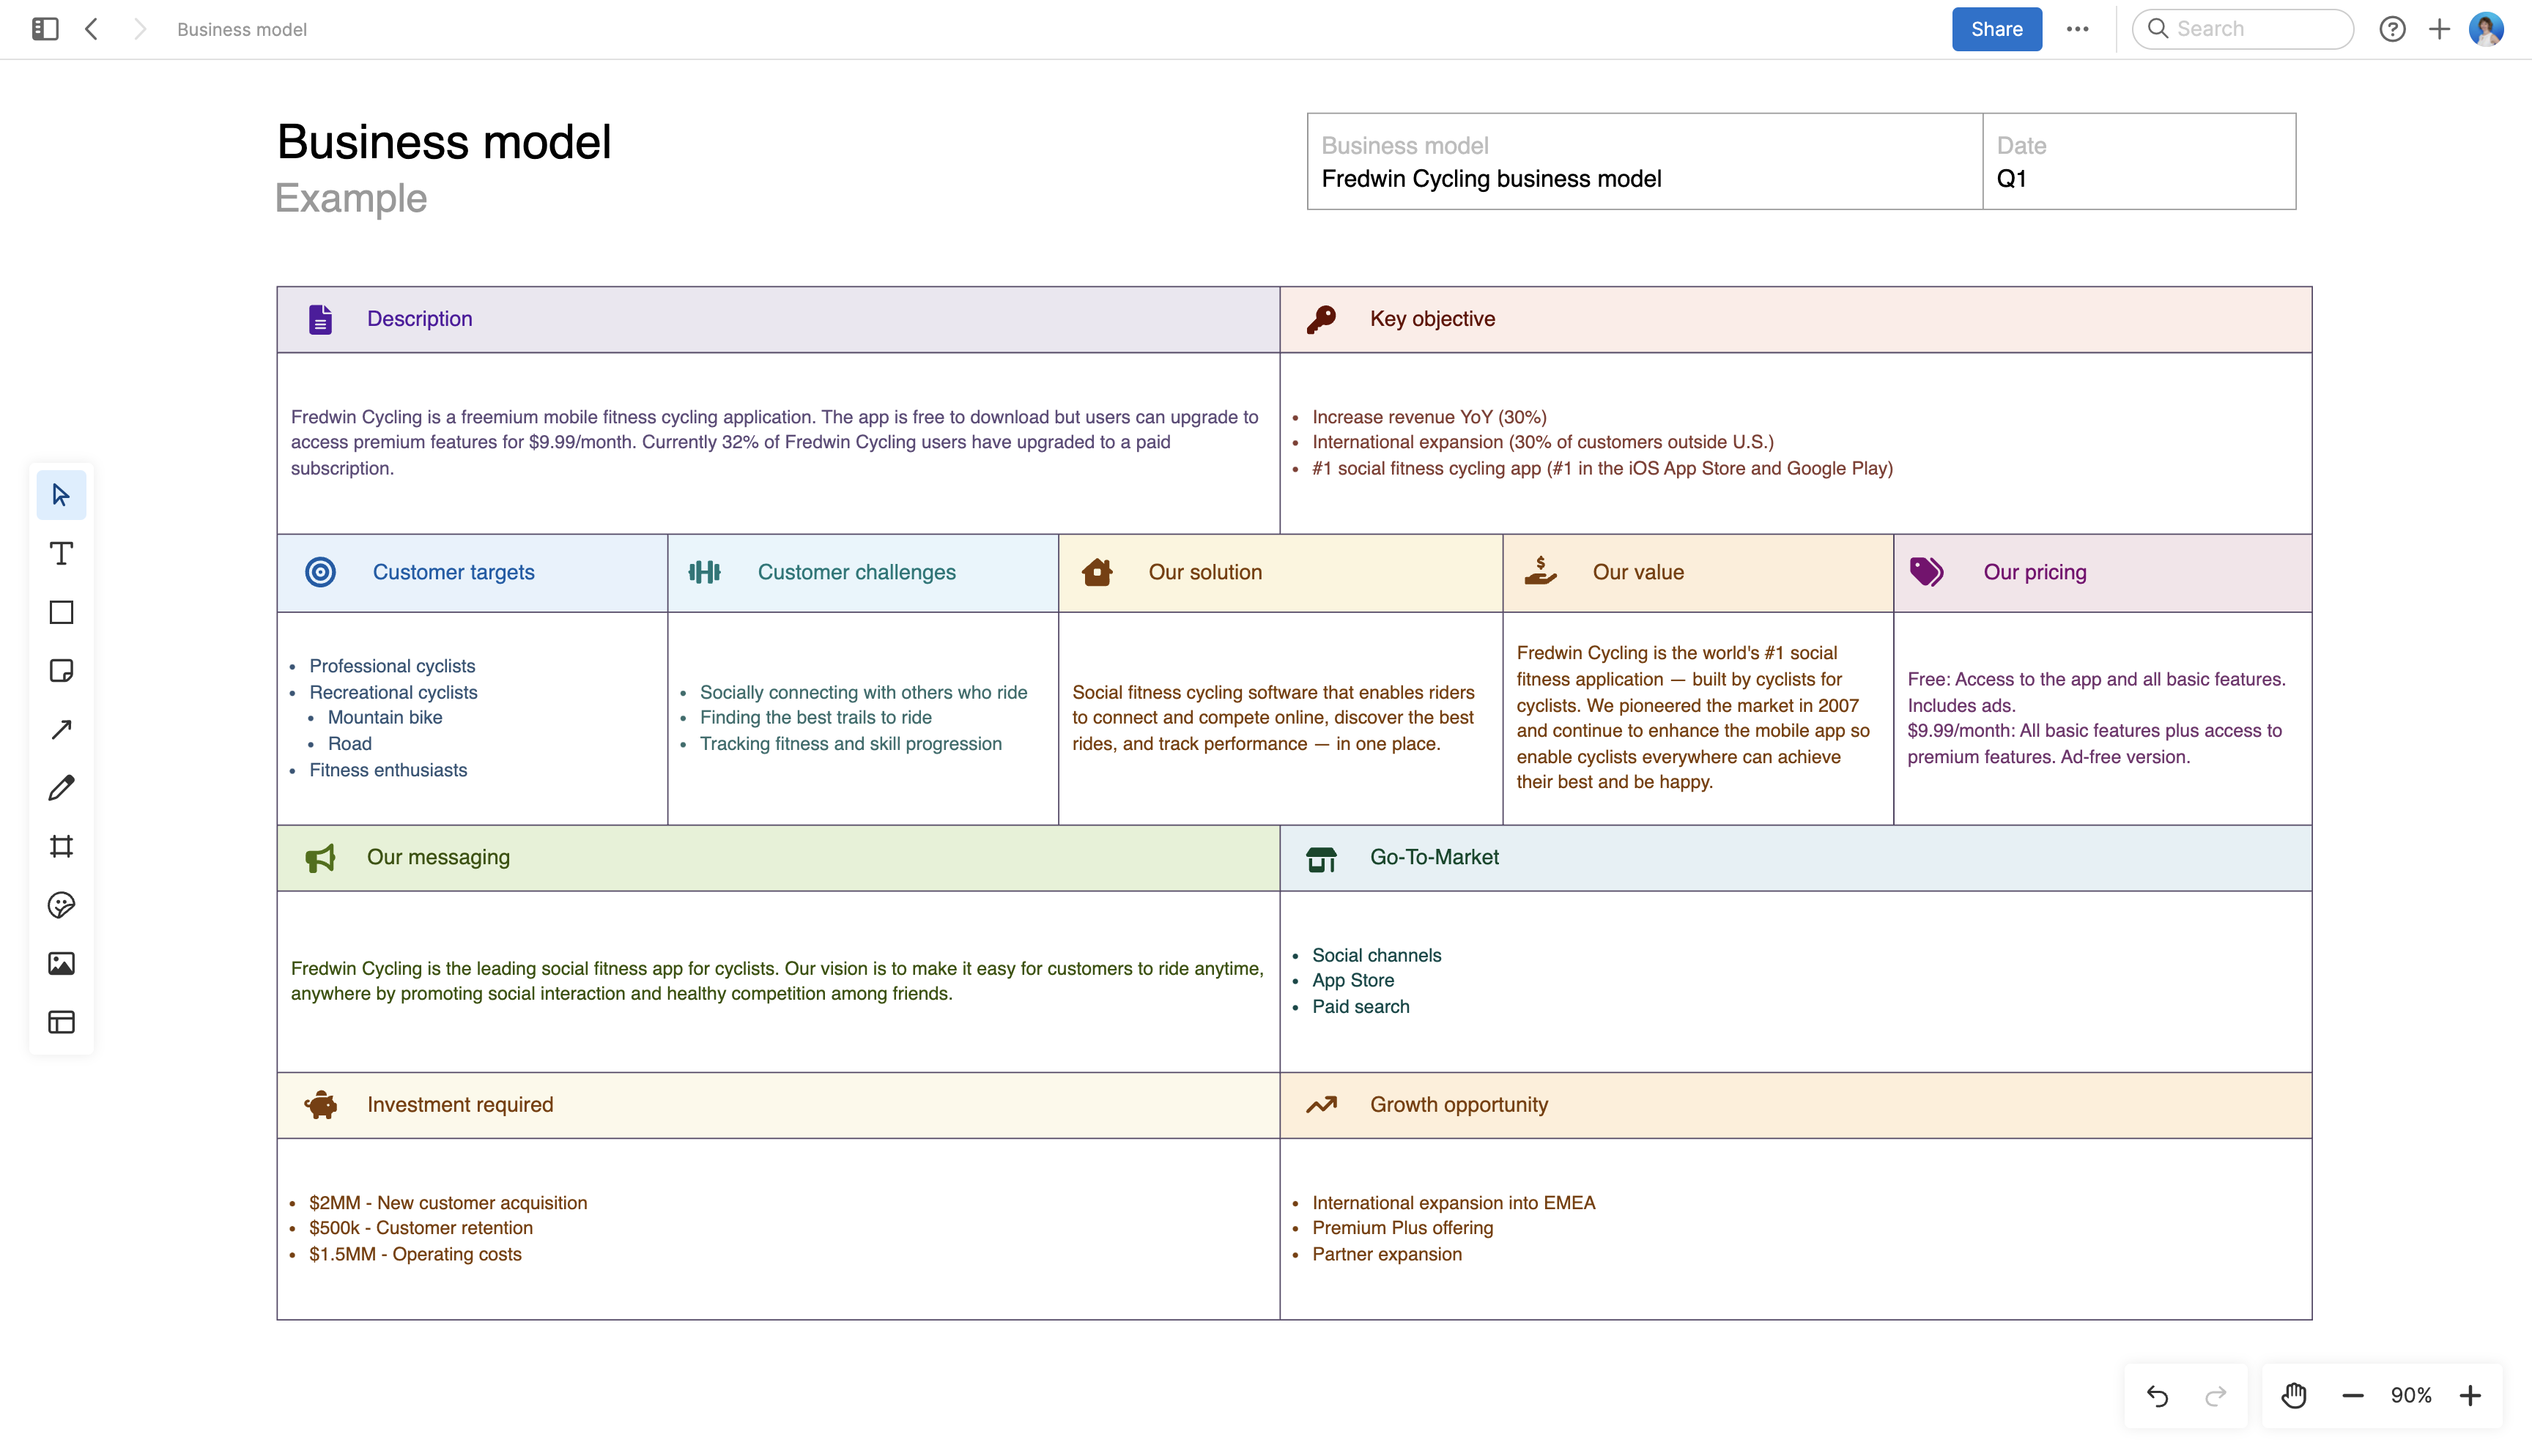This screenshot has width=2532, height=1456.
Task: Select the Rectangle shape tool
Action: coord(61,612)
